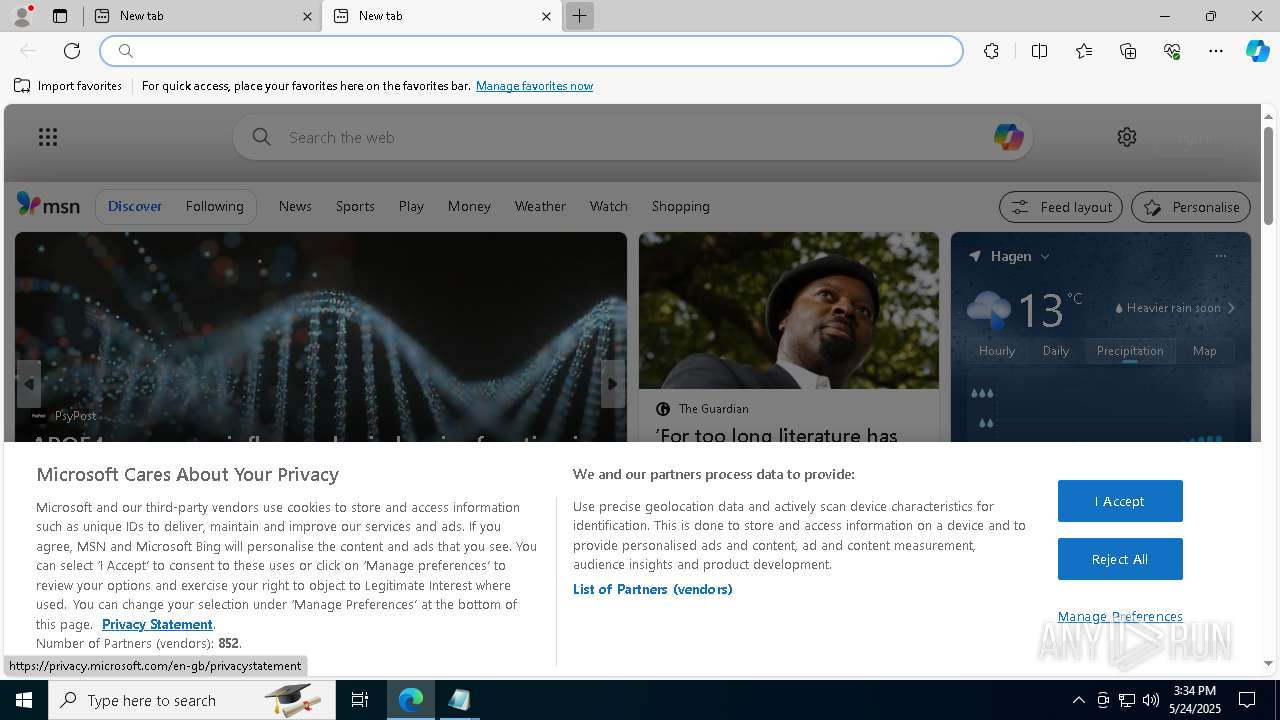Open the Privacy Statement link
Viewport: 1280px width, 720px height.
point(157,624)
